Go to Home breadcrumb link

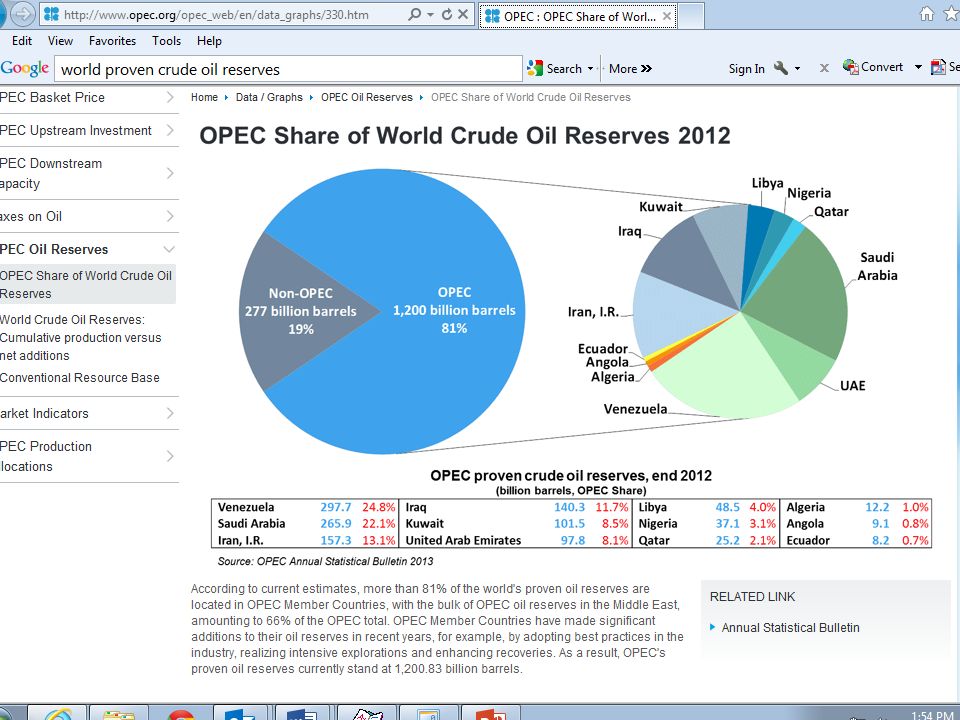(204, 97)
